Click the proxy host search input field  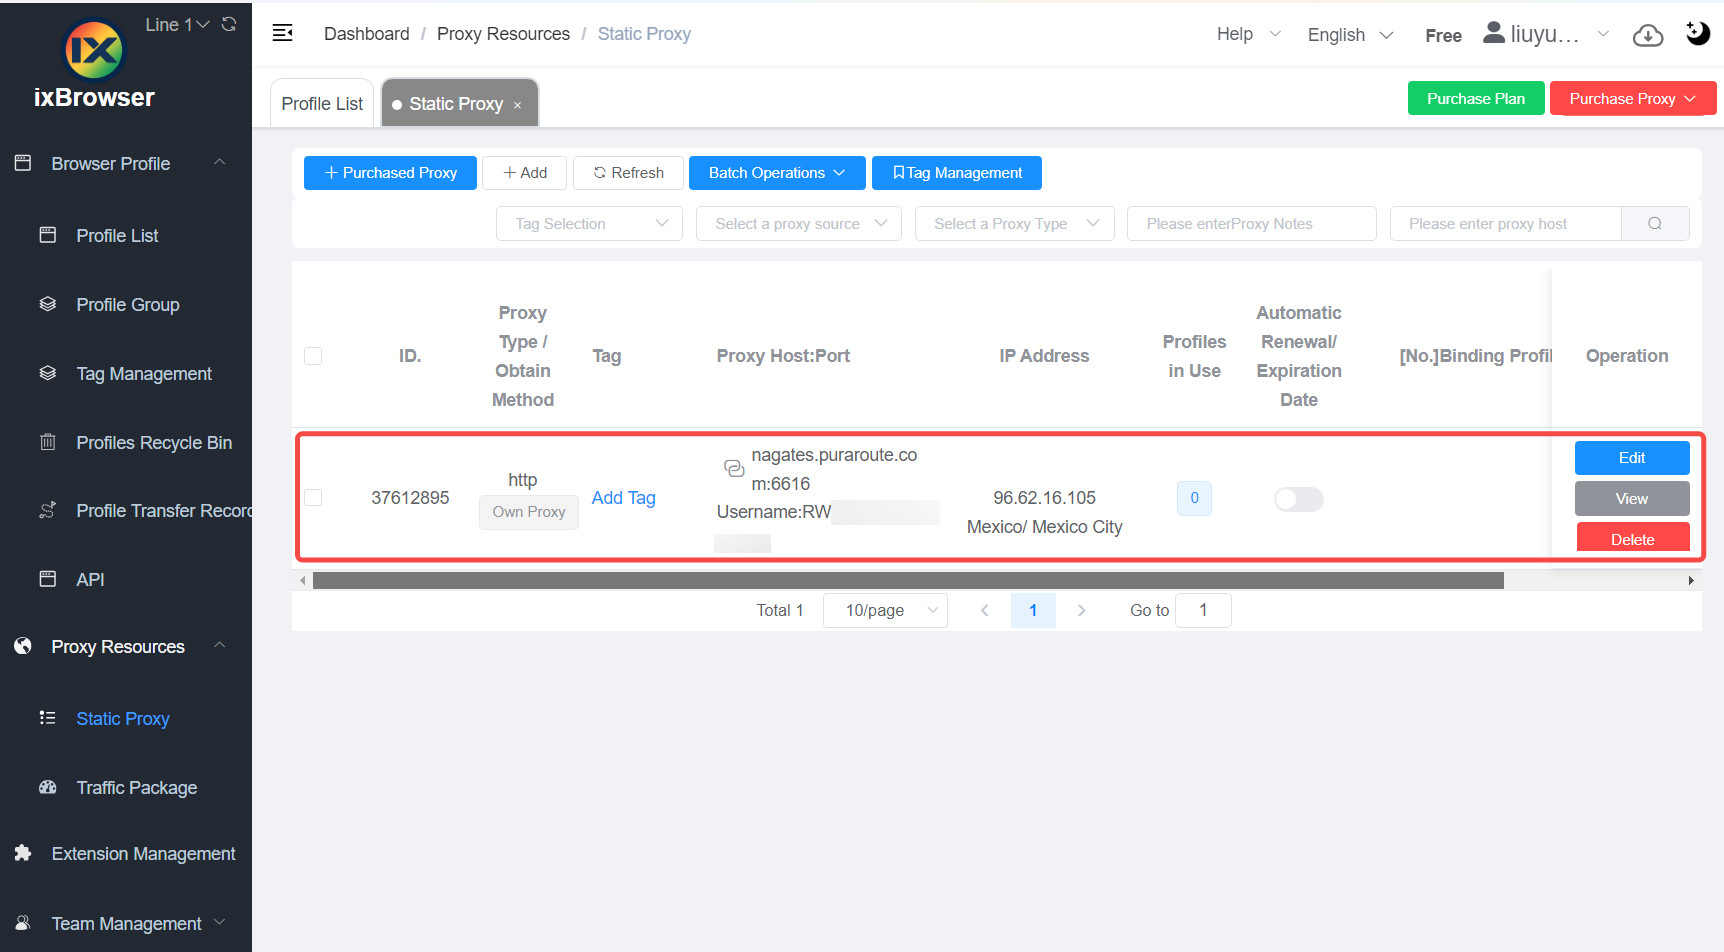coord(1505,224)
